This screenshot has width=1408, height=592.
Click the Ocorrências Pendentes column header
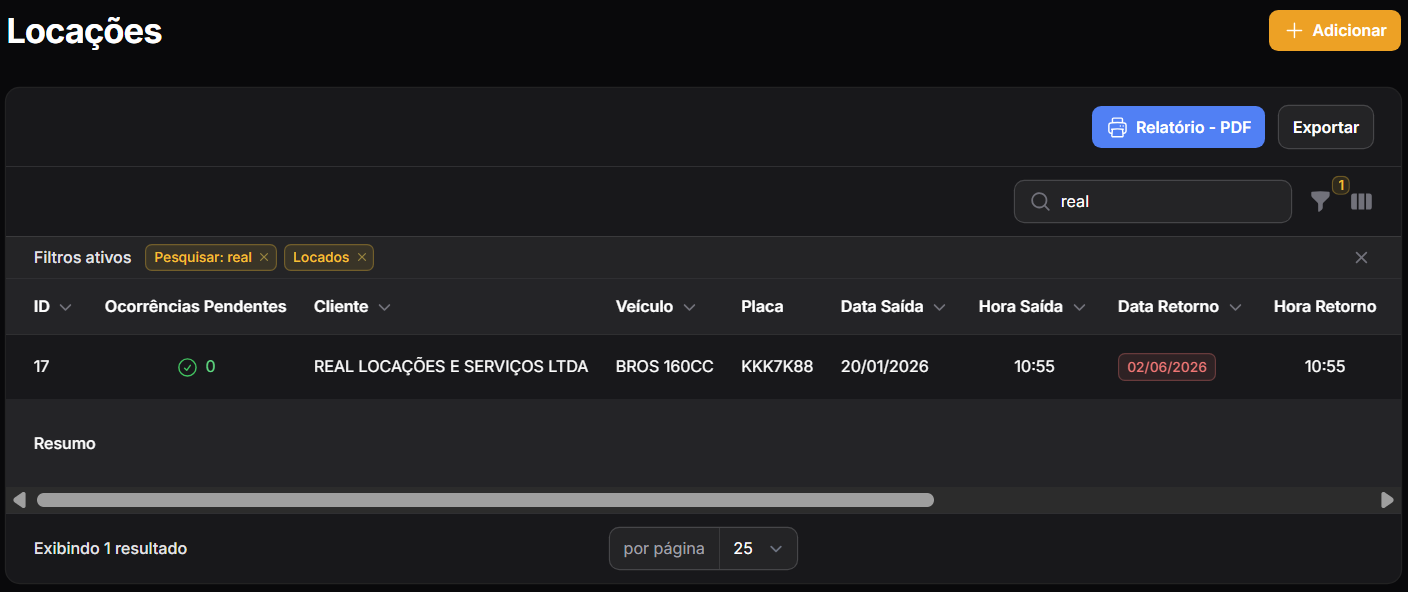tap(196, 307)
